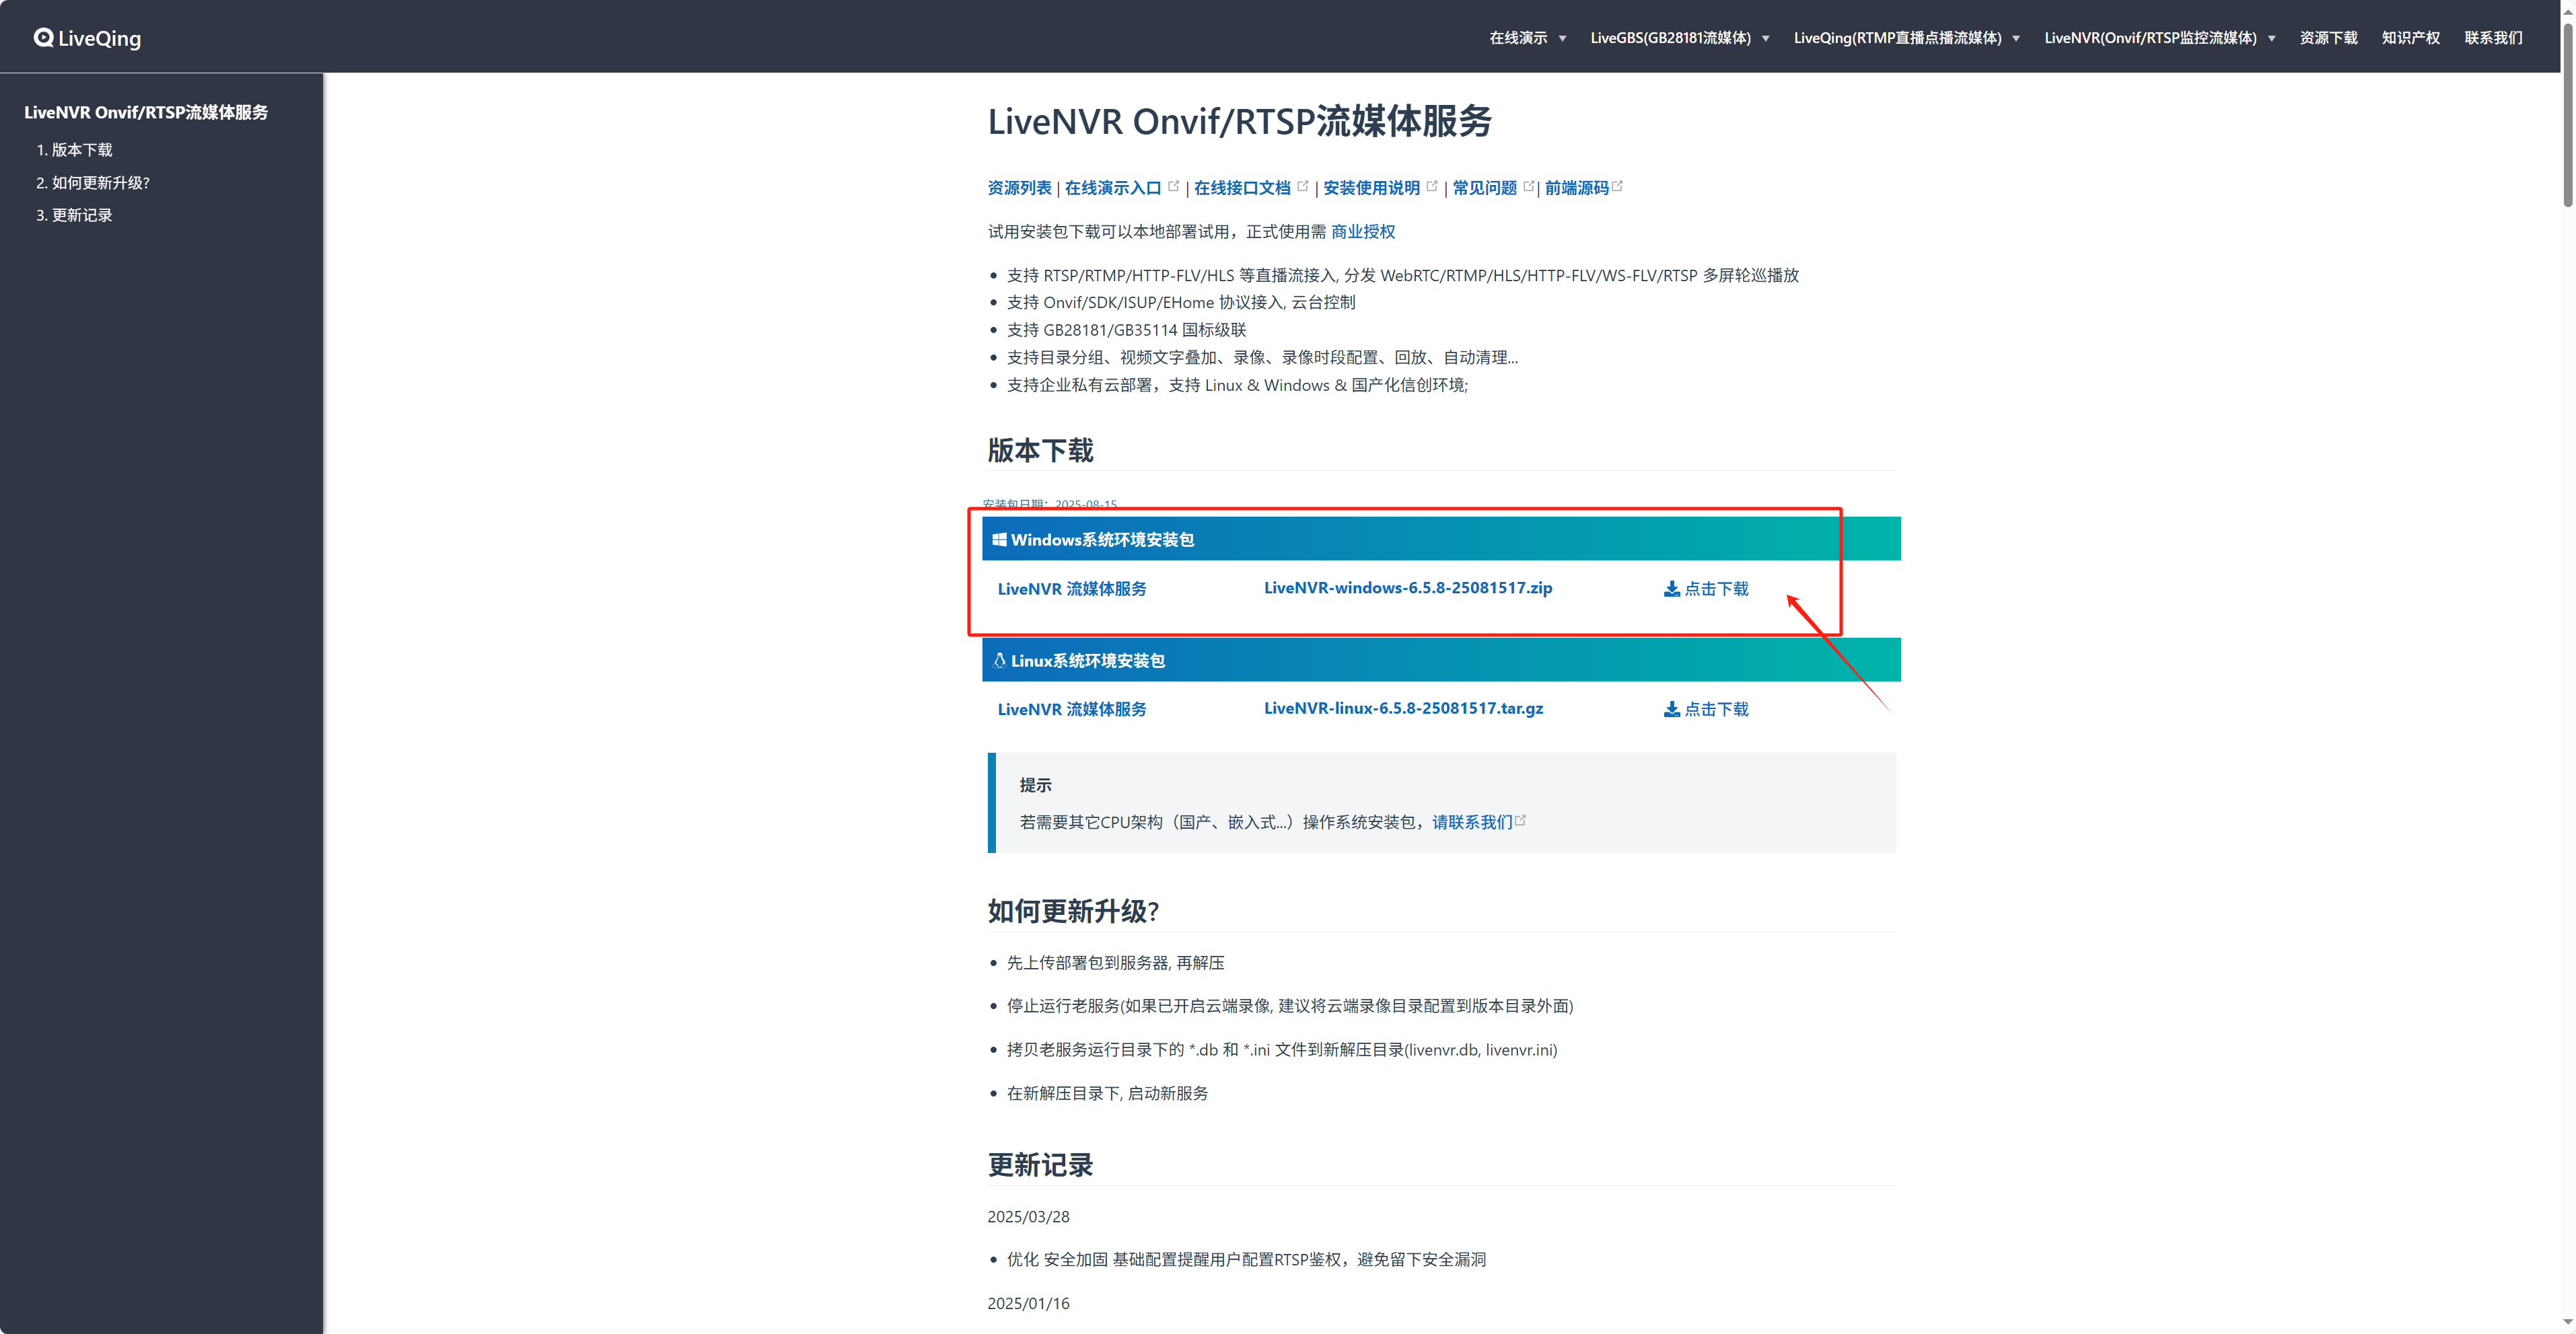Open the 常见问题 link

(x=1484, y=188)
